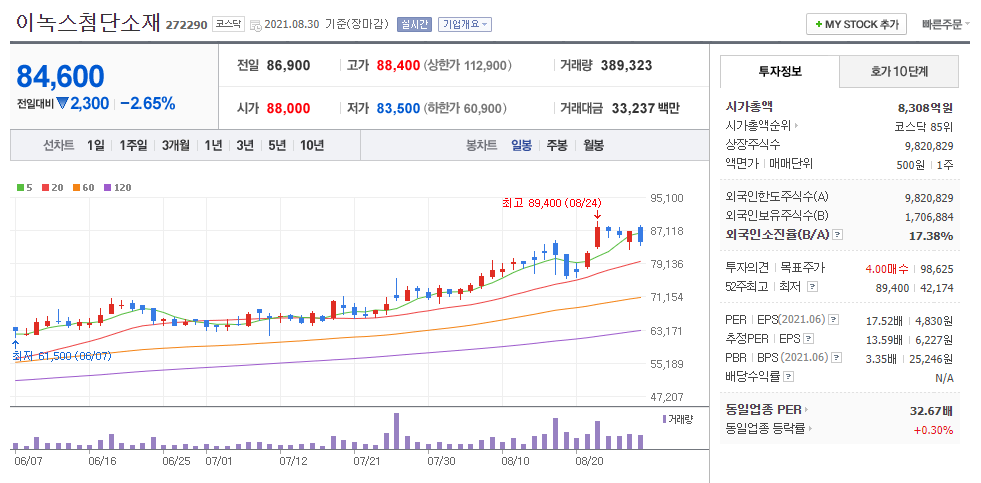Click the 거래량 volume legend
This screenshot has width=981, height=483.
[677, 419]
